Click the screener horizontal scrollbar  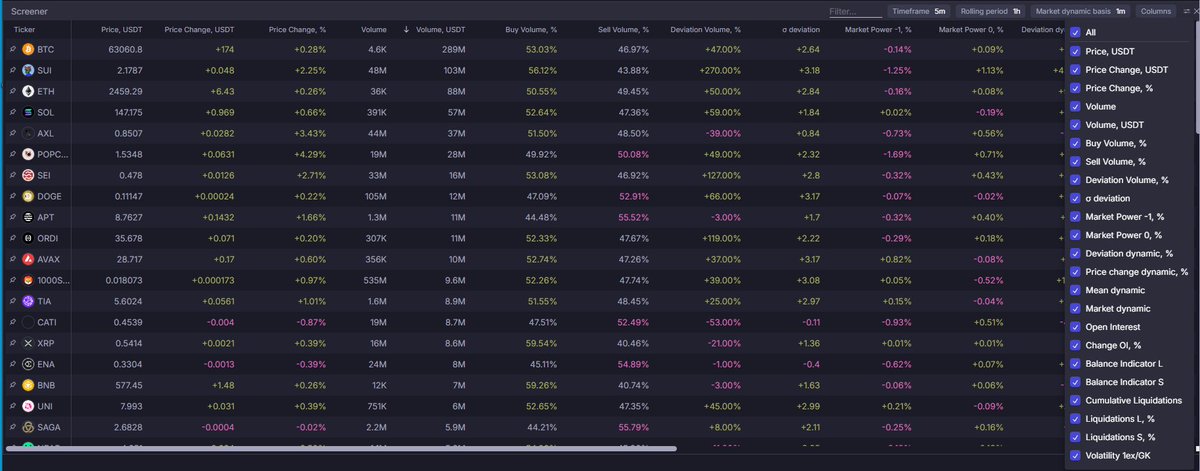[343, 450]
